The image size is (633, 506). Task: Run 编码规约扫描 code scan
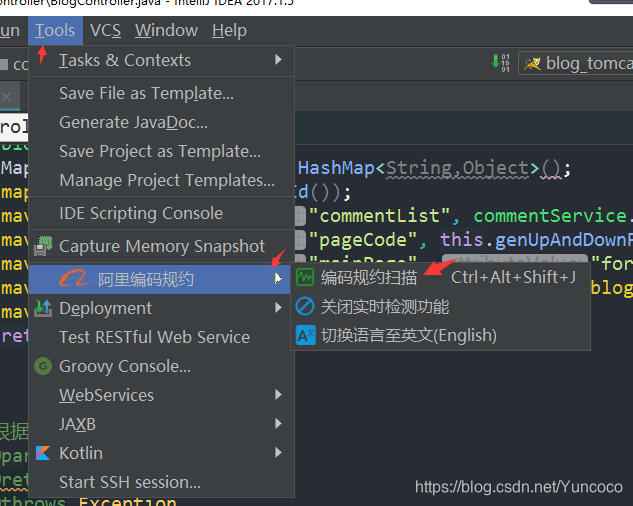[440, 277]
